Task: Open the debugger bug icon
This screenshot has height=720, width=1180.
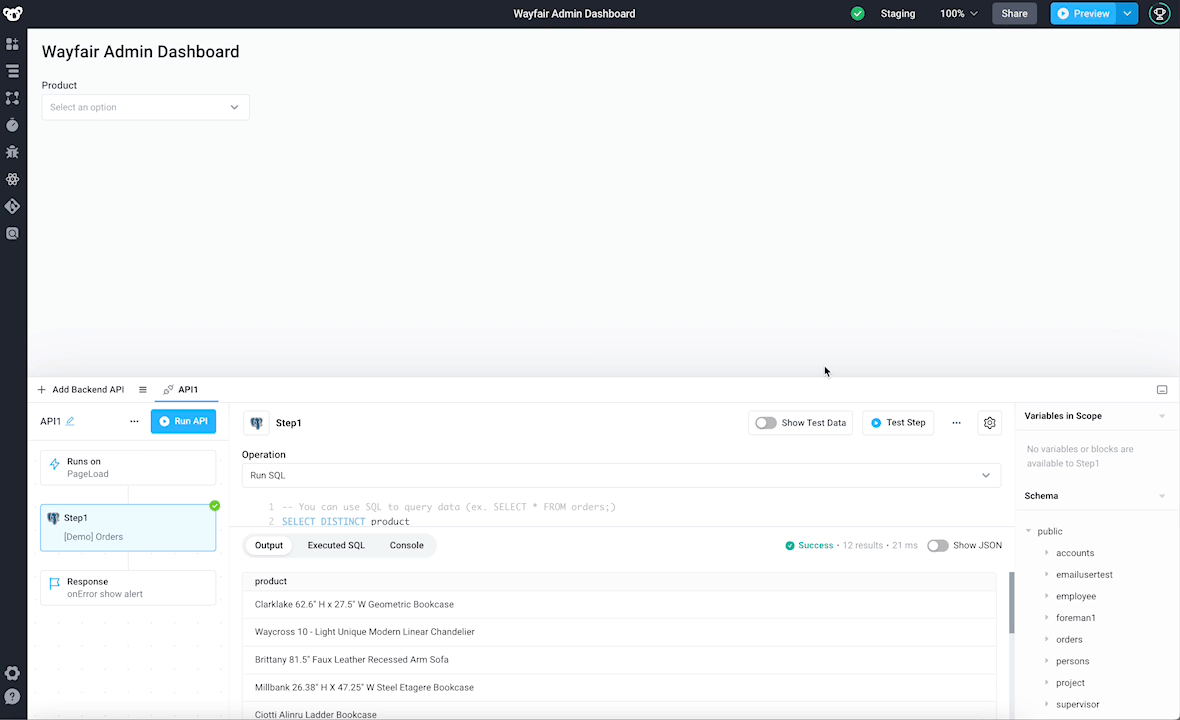Action: 13,152
